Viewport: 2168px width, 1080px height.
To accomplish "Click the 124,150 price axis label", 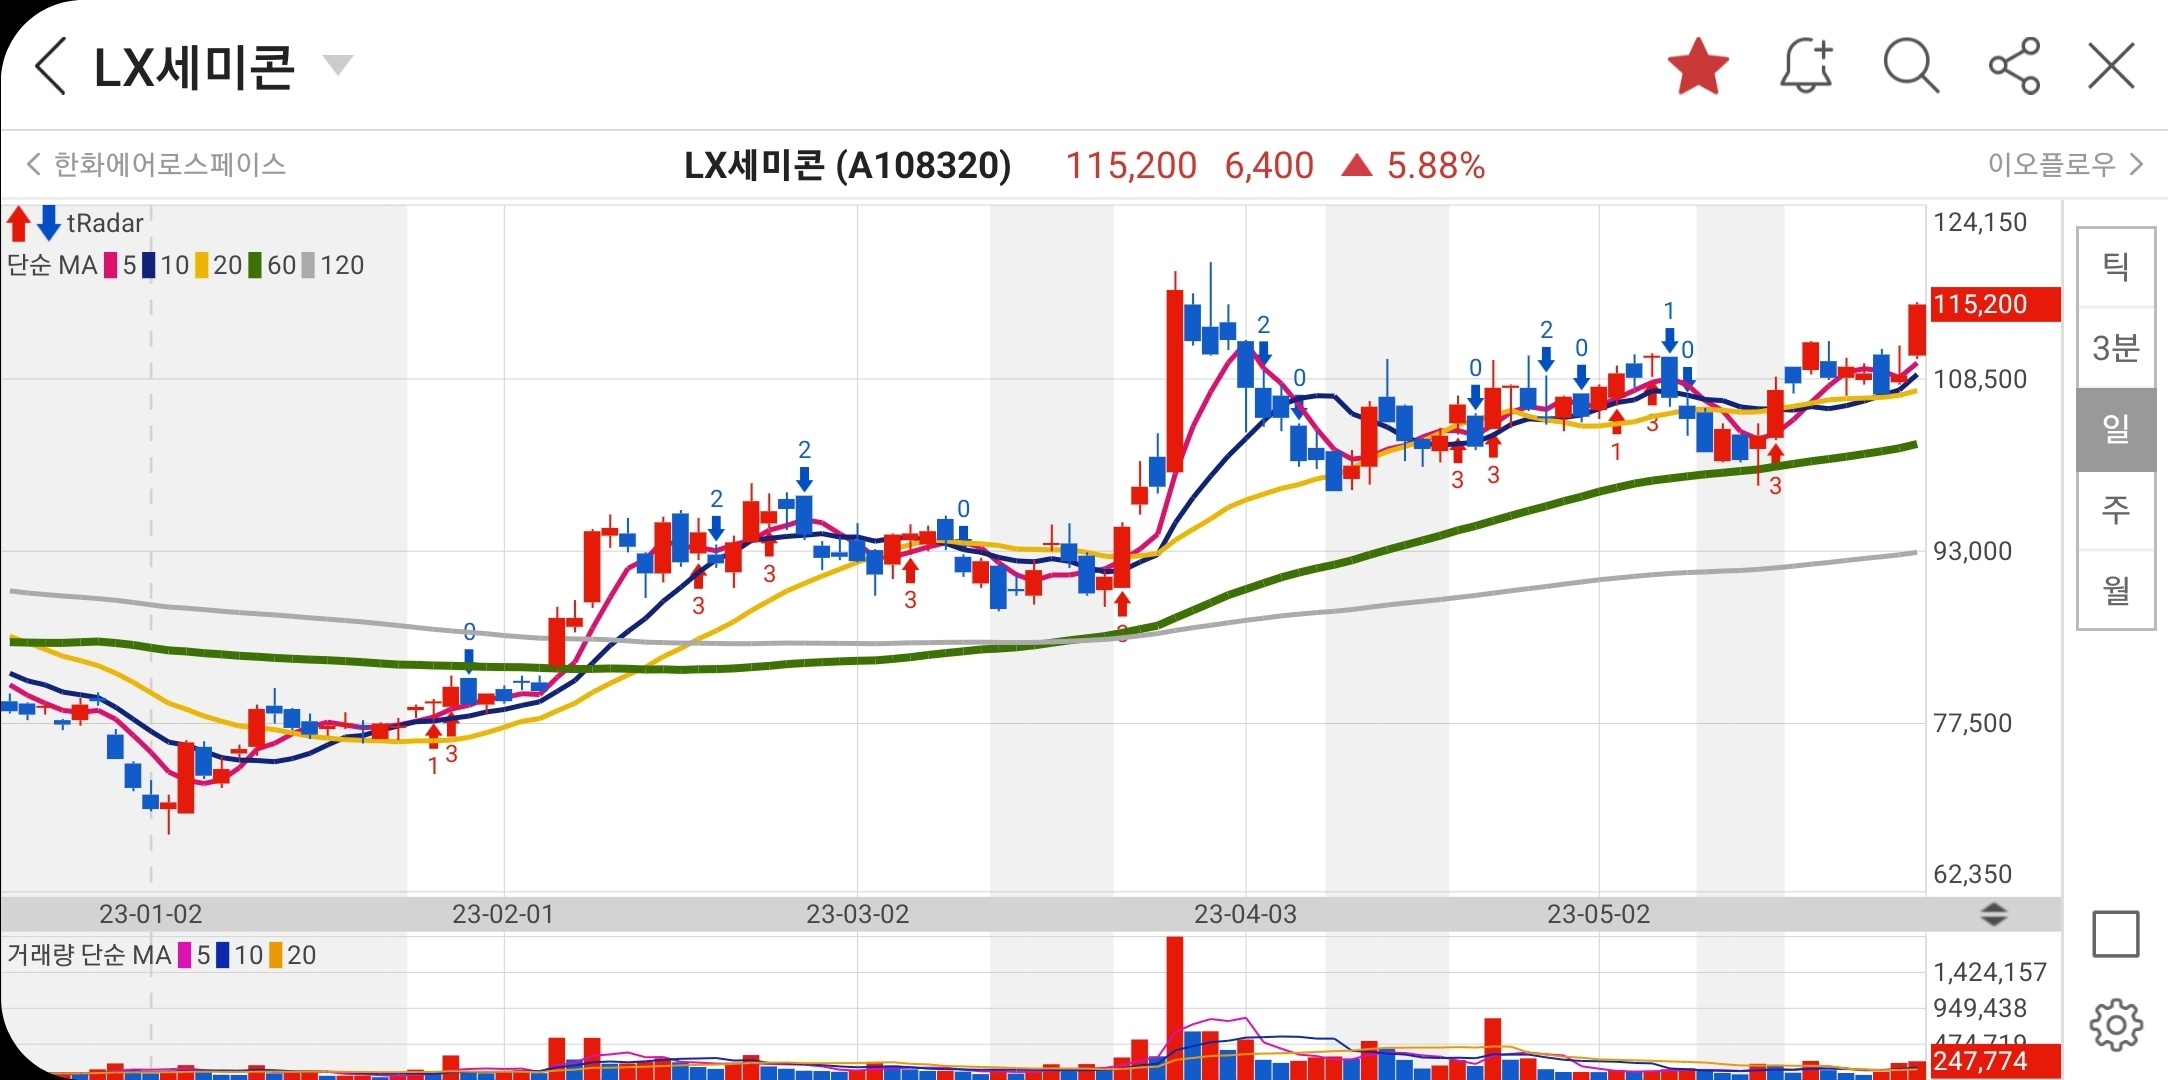I will coord(1980,222).
